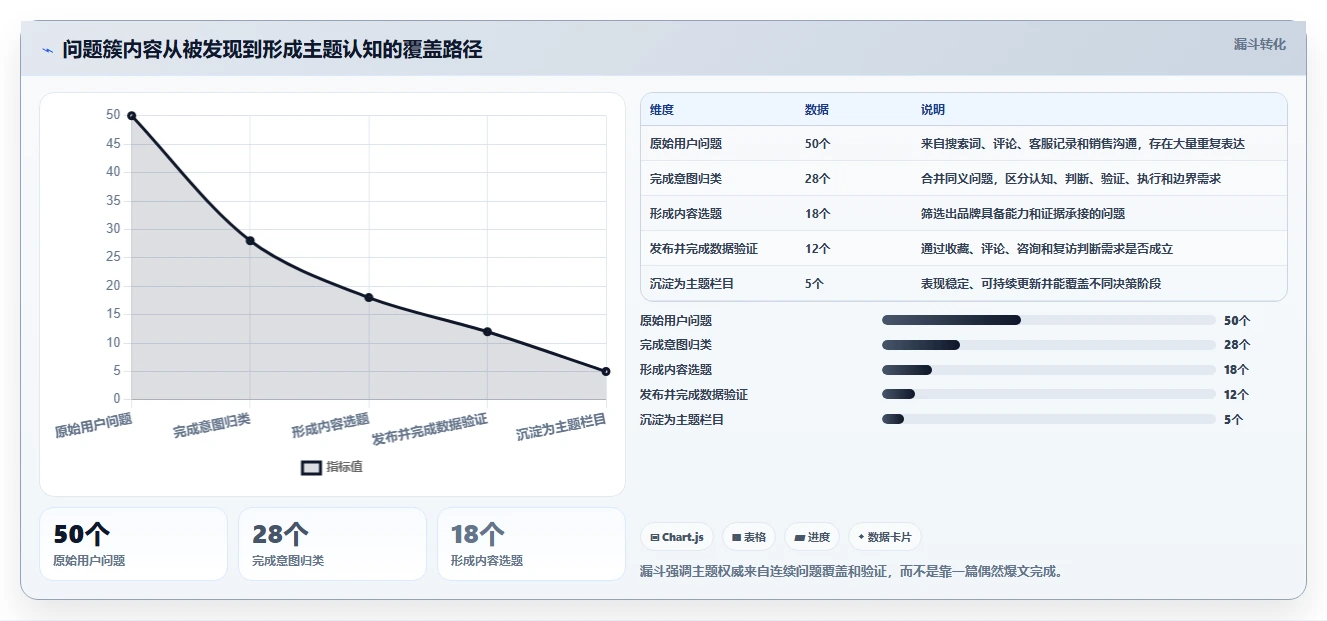Click the chart data point at value 18
1327x621 pixels.
(369, 298)
